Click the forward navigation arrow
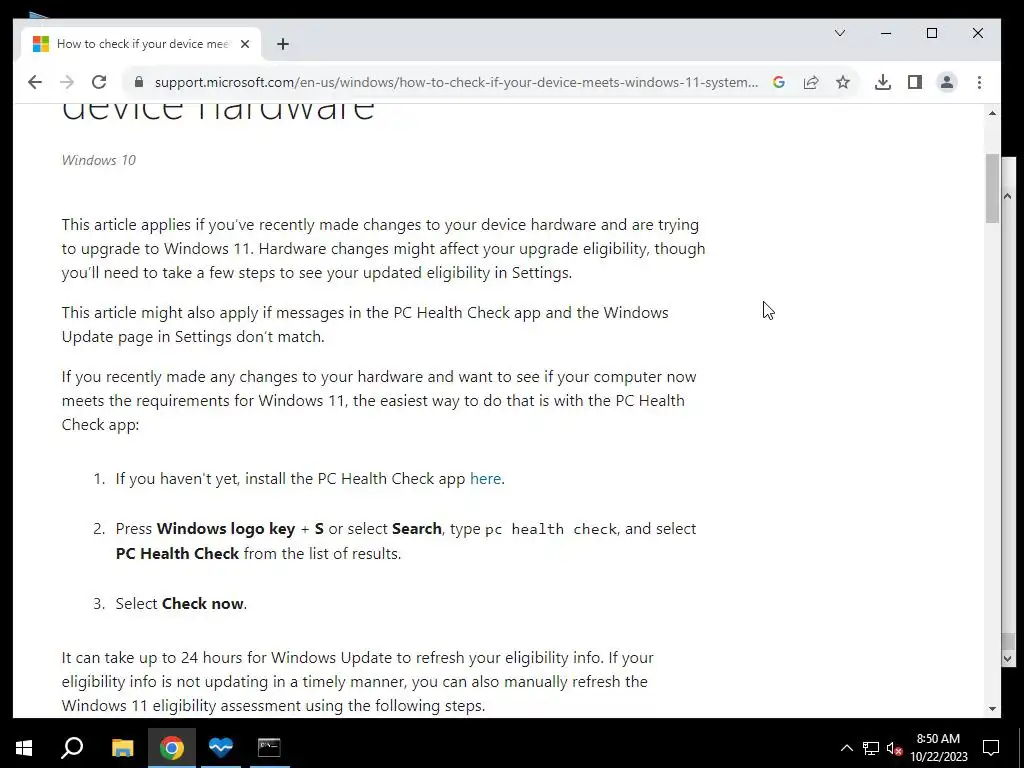Screen dimensions: 1024x768 (67, 82)
